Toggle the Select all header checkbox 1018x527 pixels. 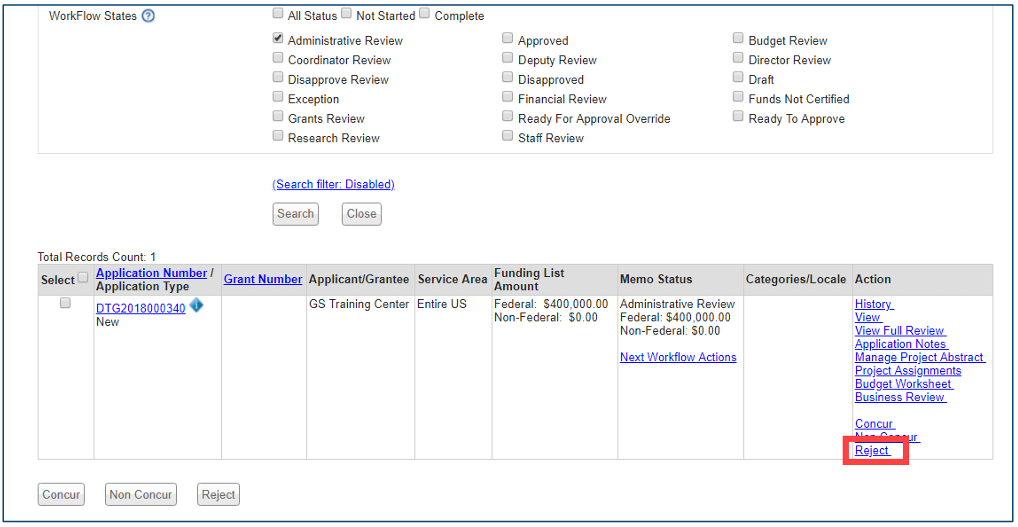coord(83,279)
